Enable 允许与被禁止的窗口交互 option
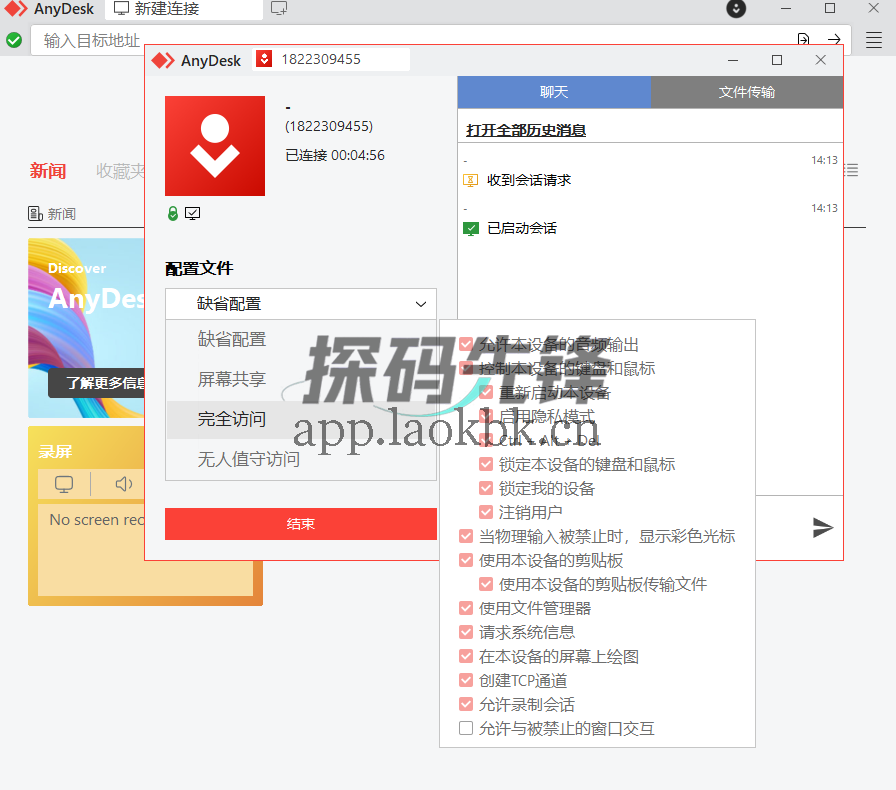The width and height of the screenshot is (896, 790). tap(466, 729)
